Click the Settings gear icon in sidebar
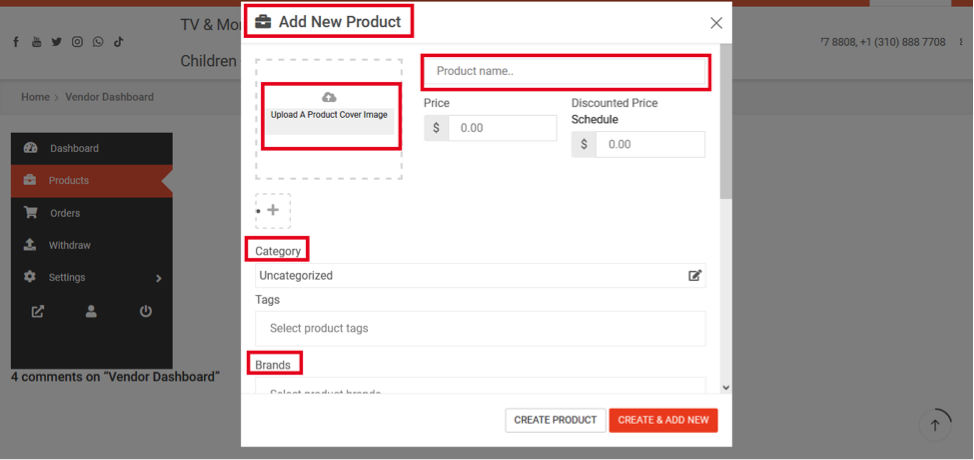Viewport: 974px width, 460px height. tap(30, 277)
